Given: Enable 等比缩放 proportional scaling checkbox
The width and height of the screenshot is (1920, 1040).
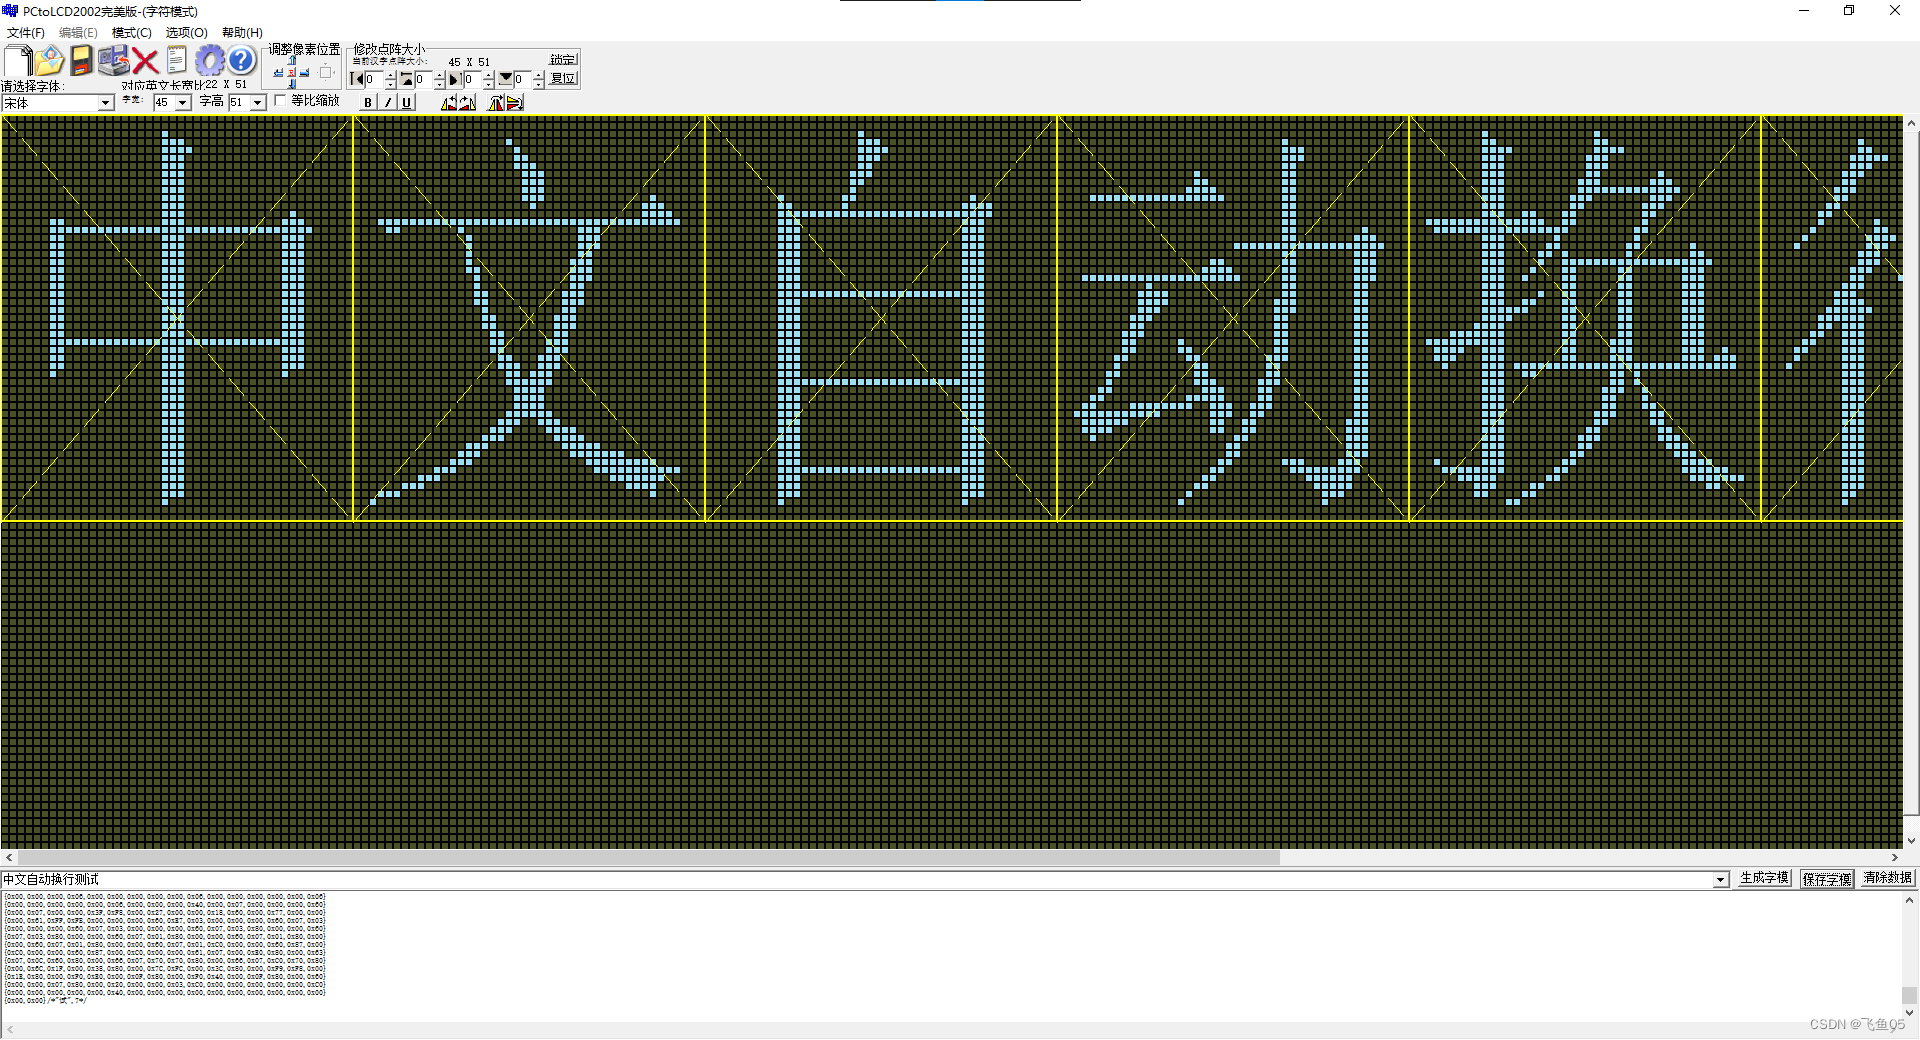Looking at the screenshot, I should point(280,101).
